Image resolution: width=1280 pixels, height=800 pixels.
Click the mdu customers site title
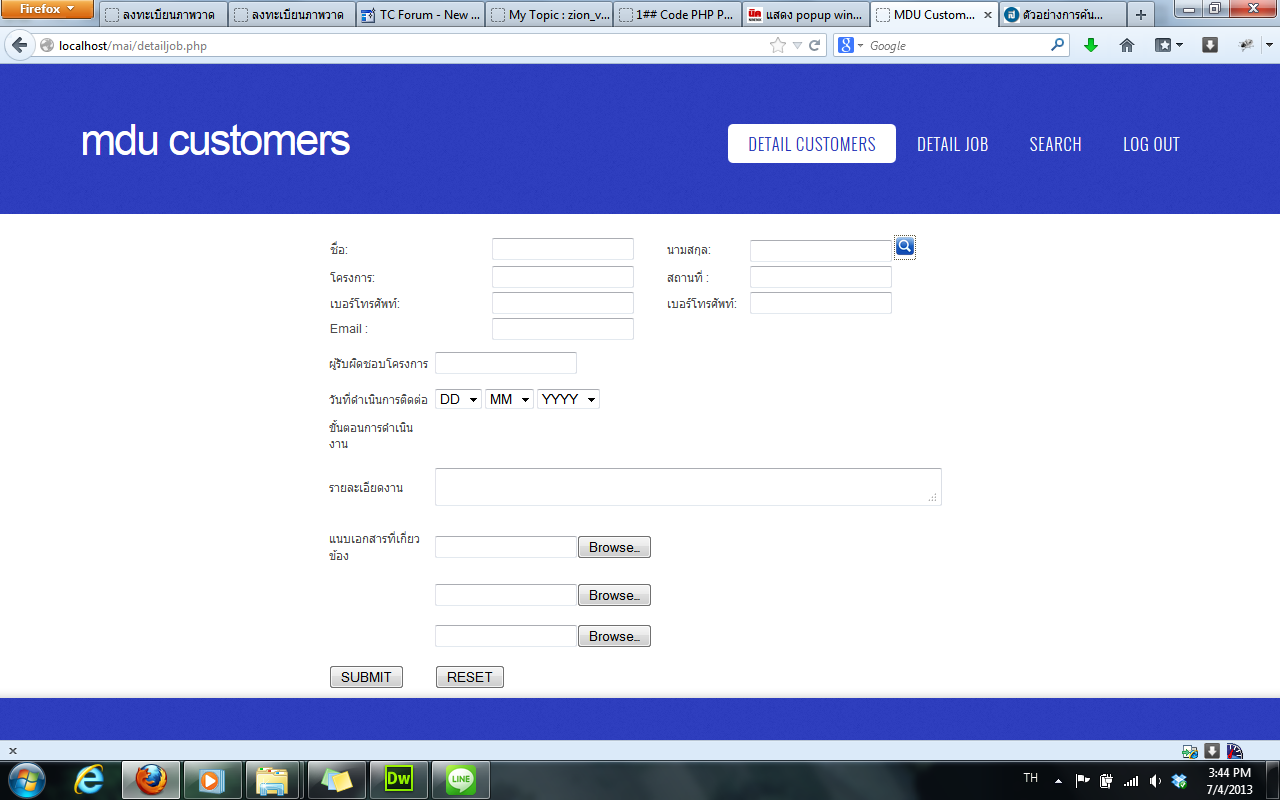click(215, 141)
